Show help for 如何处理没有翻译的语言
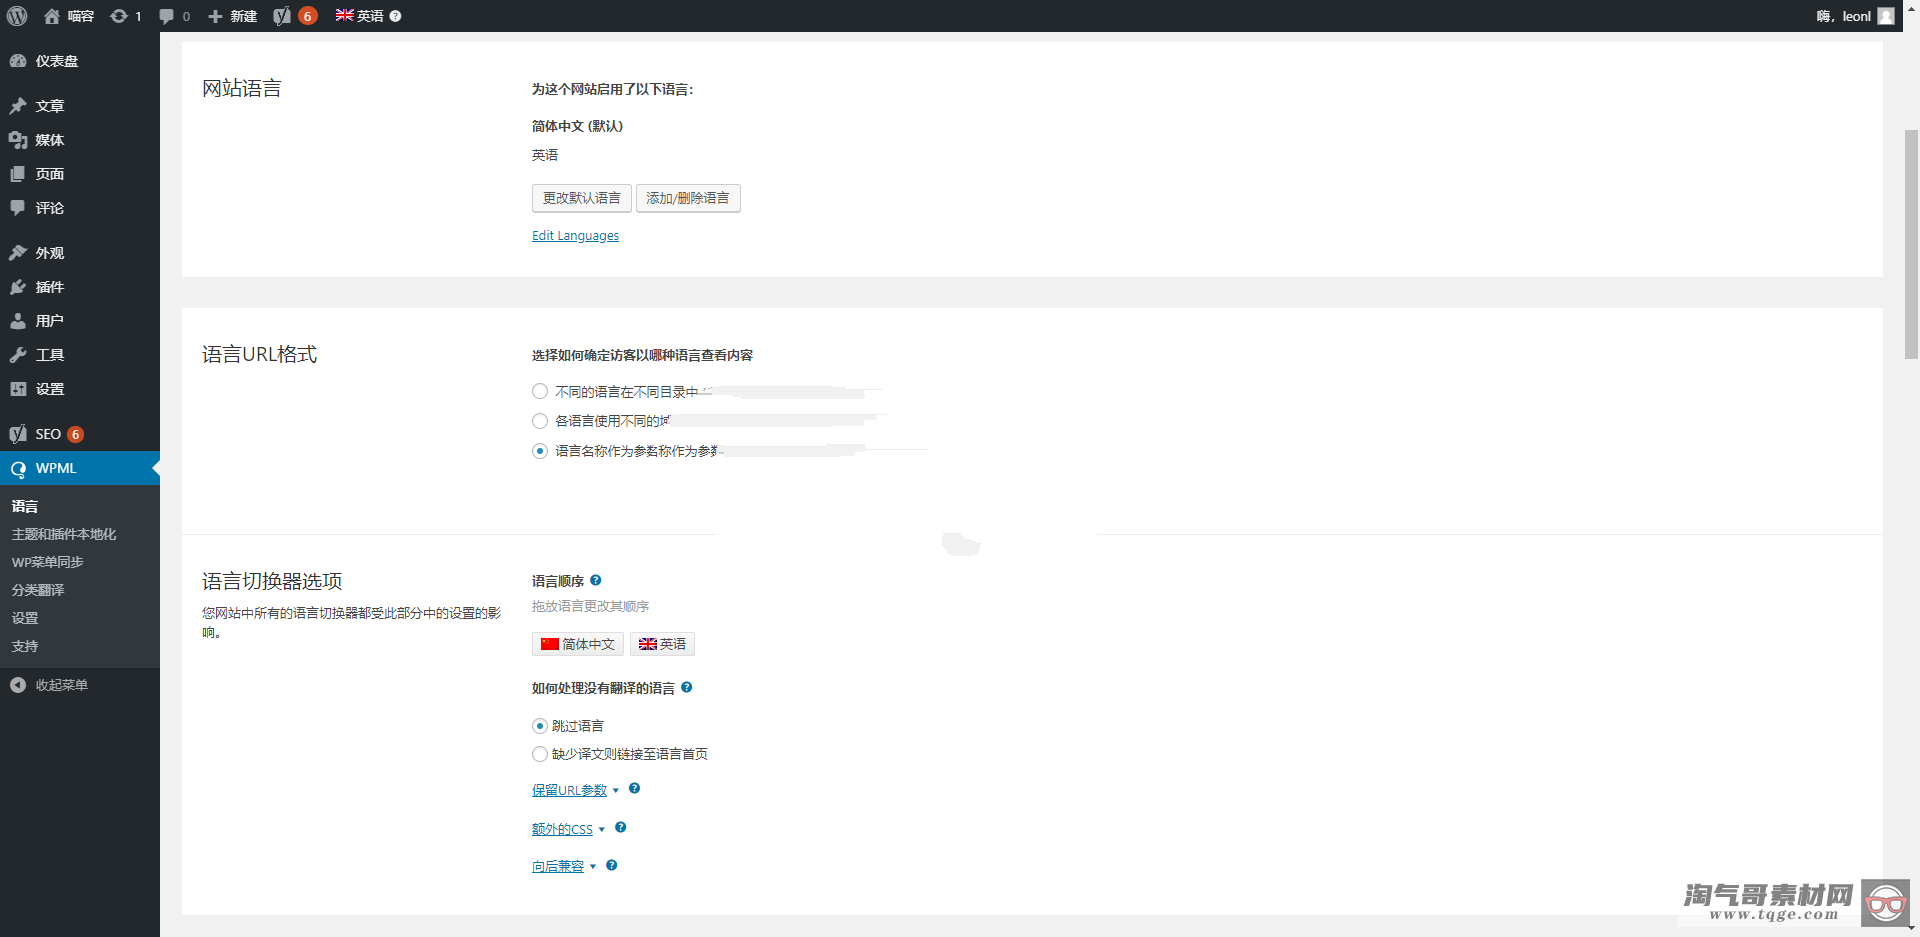Screen dimensions: 1920x937 [687, 687]
